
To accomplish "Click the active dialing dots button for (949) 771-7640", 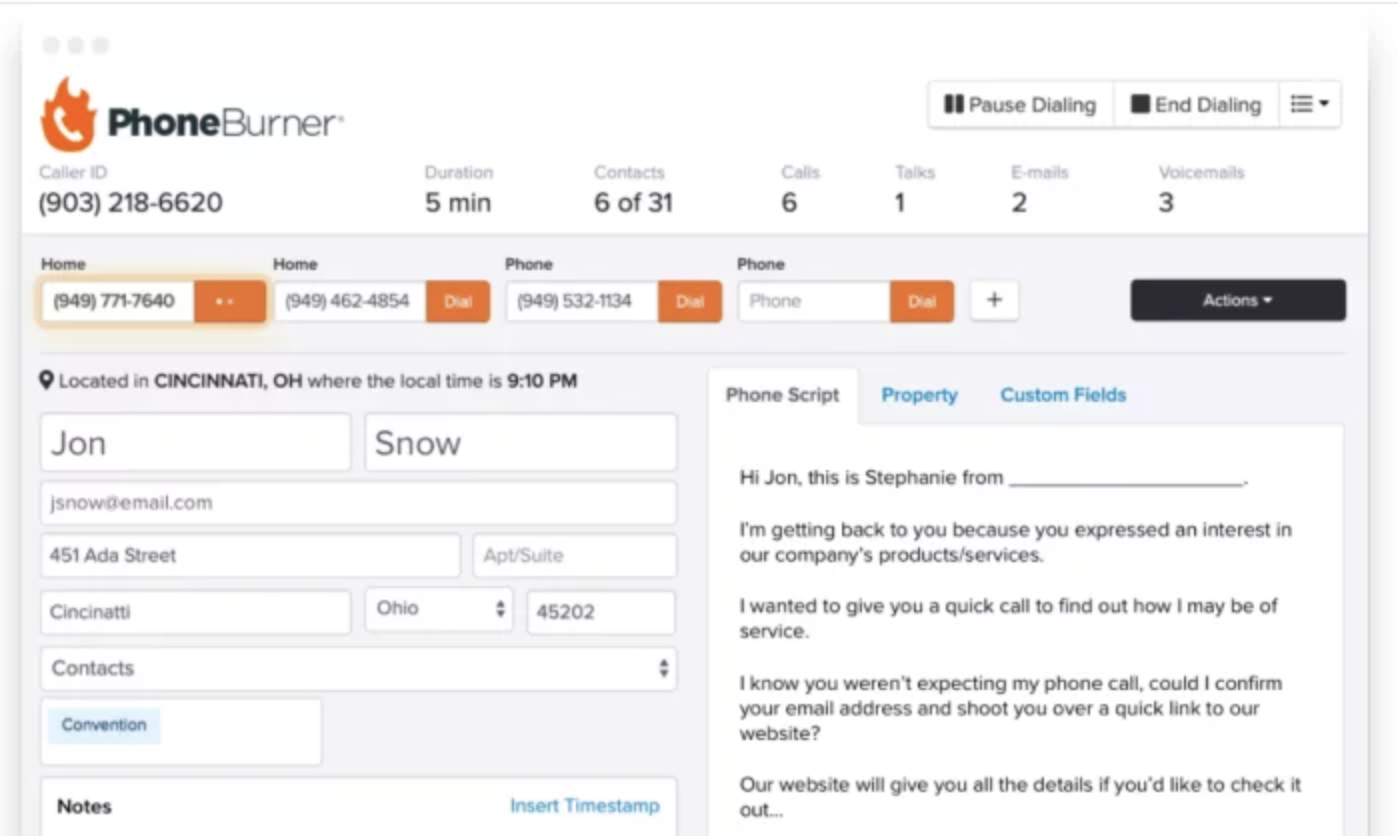I will coord(230,301).
